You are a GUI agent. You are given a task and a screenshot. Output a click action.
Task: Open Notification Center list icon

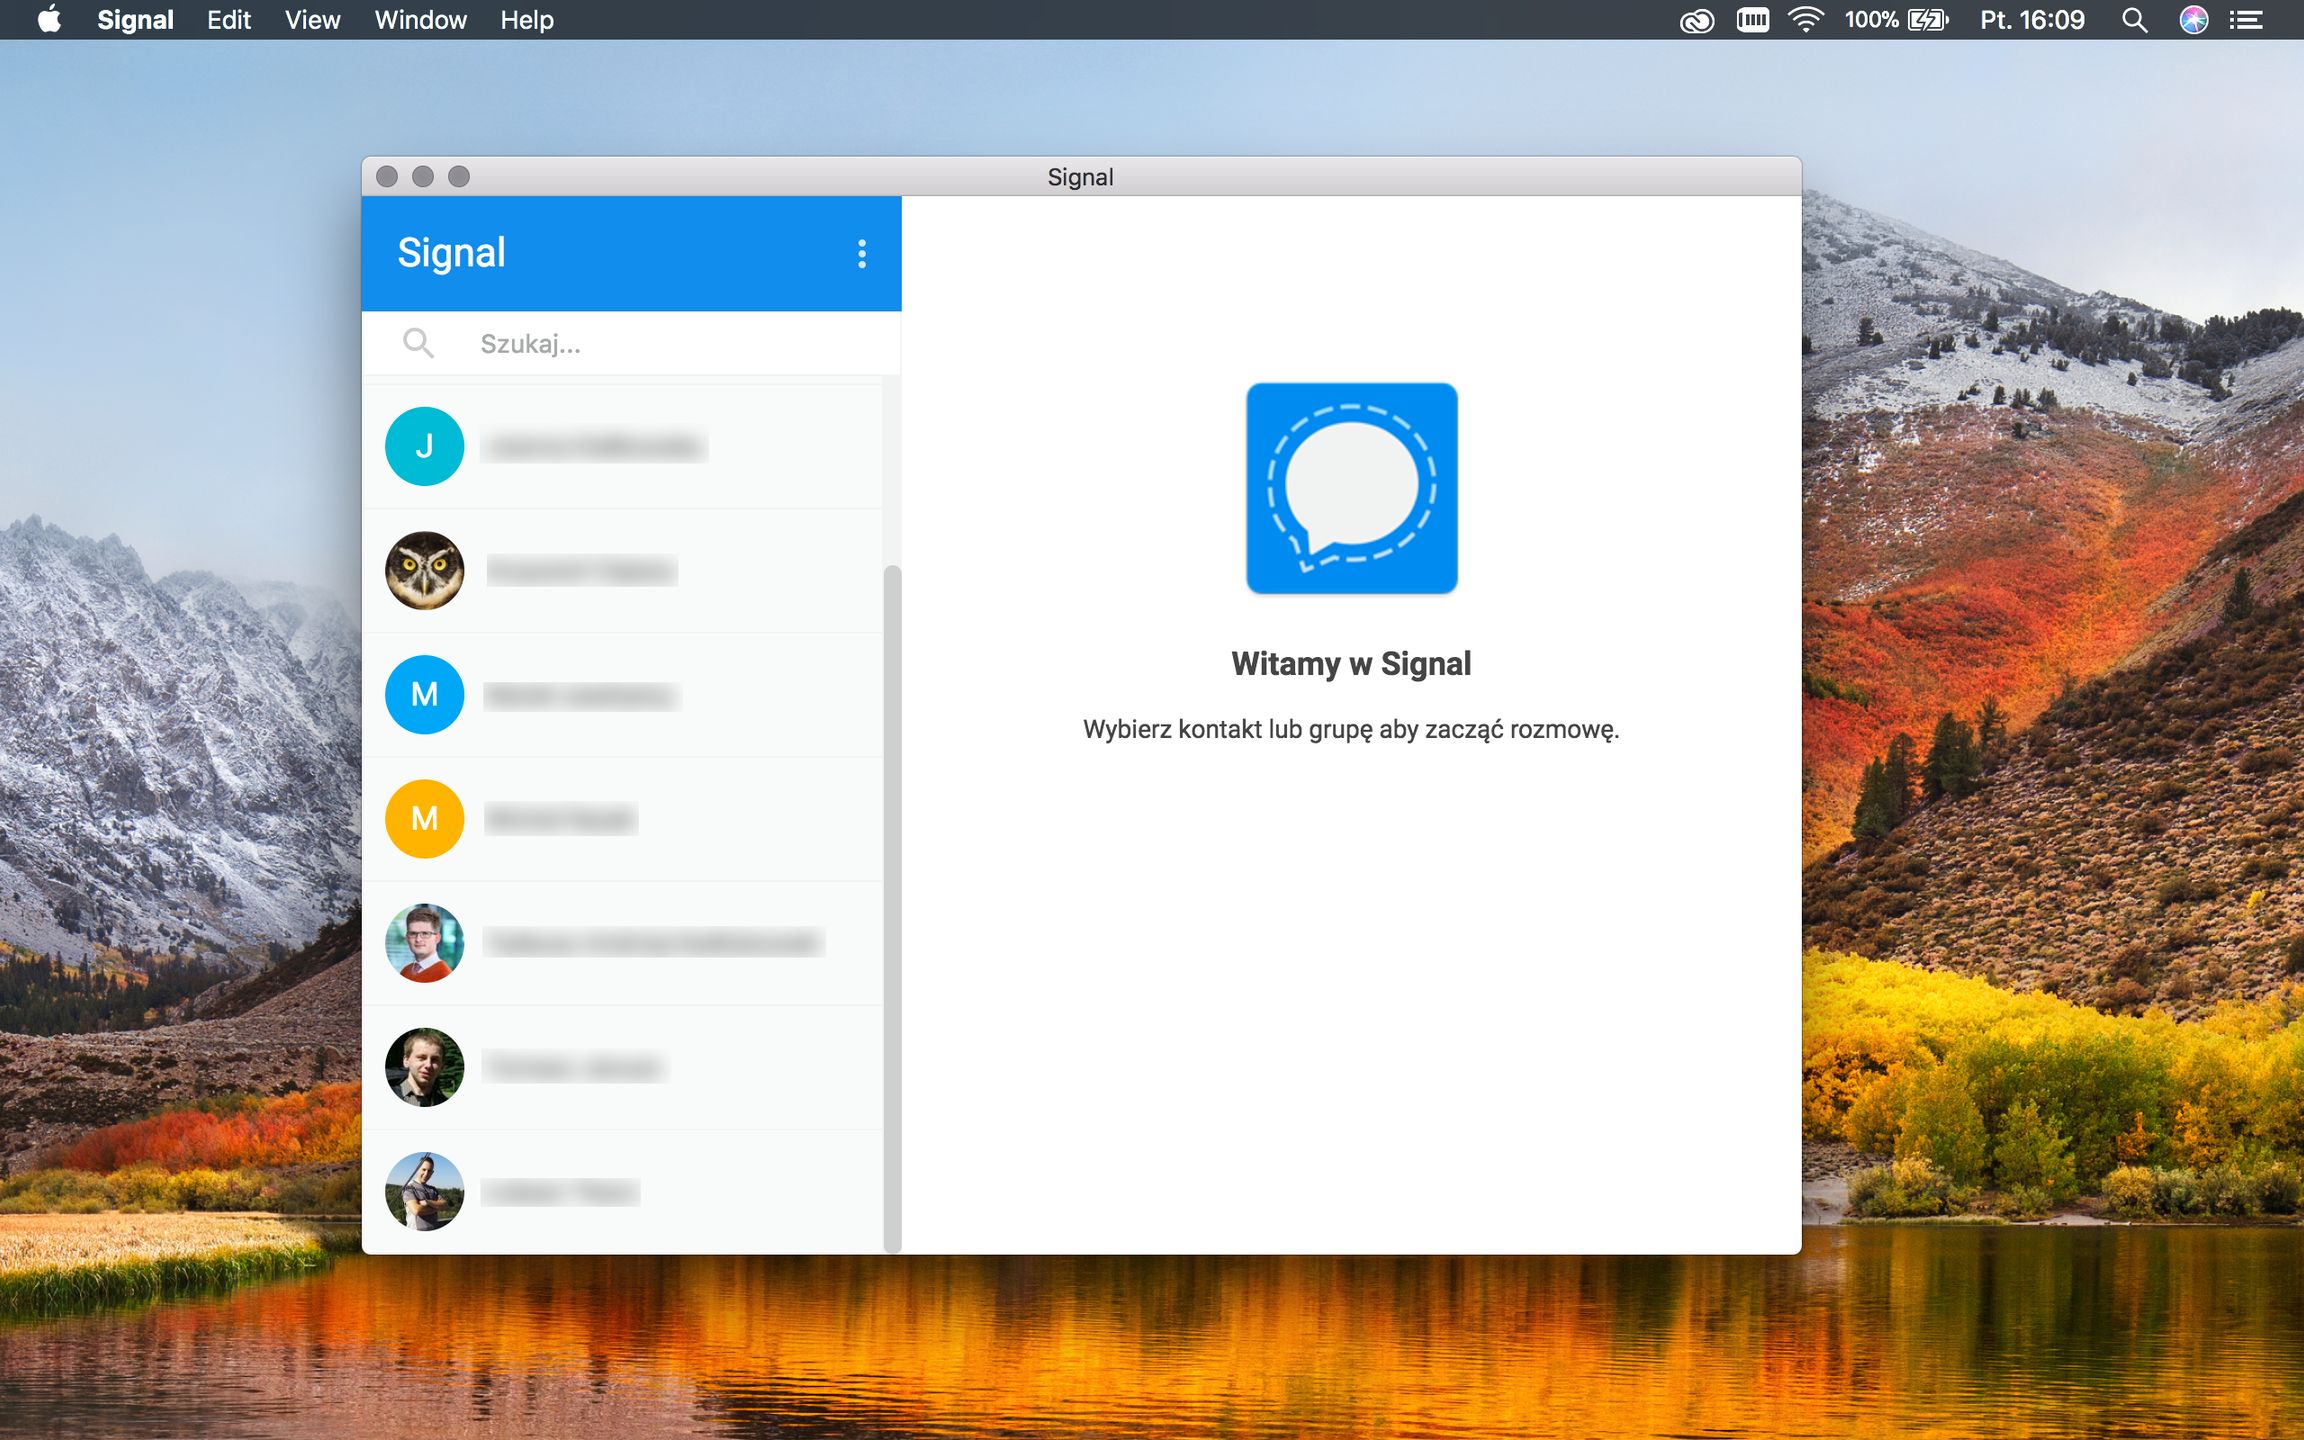coord(2246,20)
